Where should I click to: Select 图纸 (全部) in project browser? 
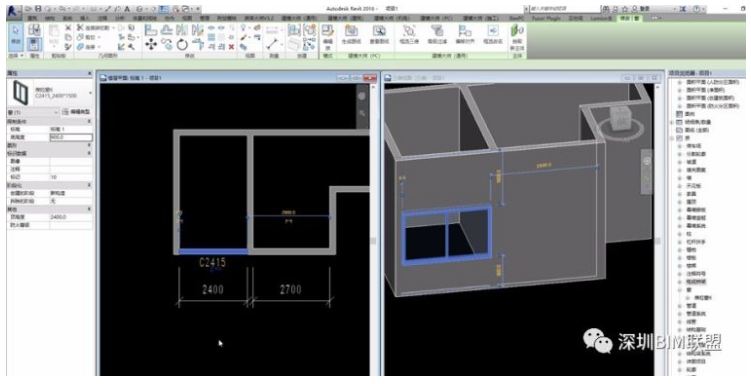point(699,130)
